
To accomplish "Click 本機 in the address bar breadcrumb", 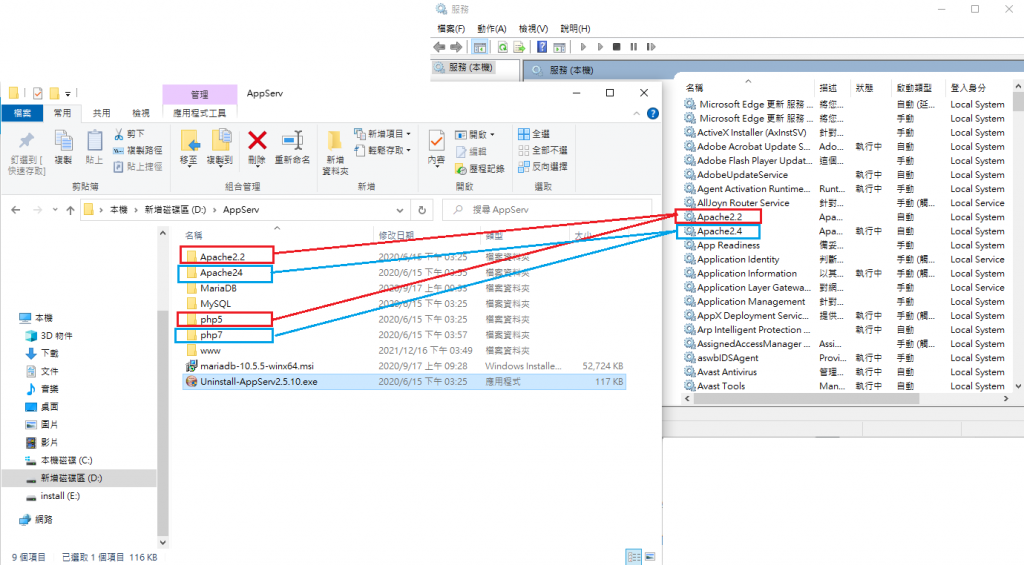I will (x=119, y=210).
